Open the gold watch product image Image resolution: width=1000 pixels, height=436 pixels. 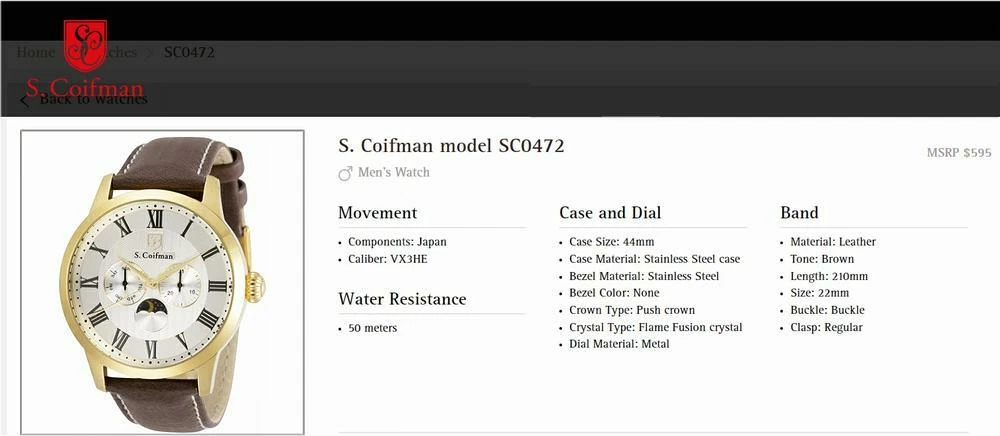[x=162, y=282]
